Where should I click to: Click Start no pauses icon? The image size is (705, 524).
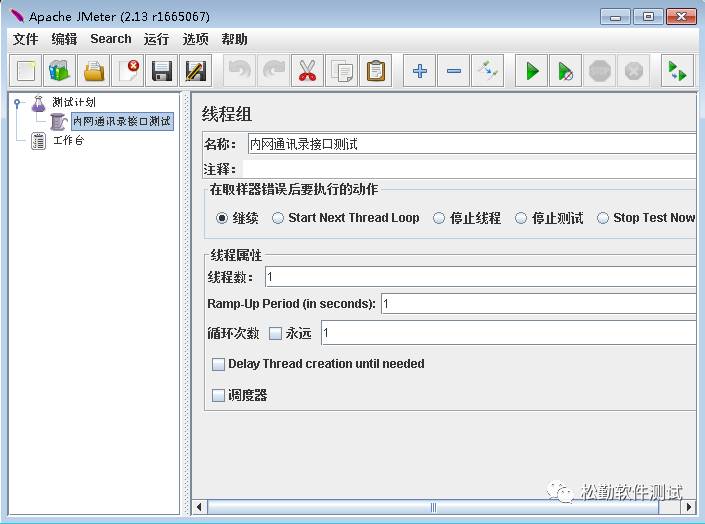pyautogui.click(x=566, y=71)
